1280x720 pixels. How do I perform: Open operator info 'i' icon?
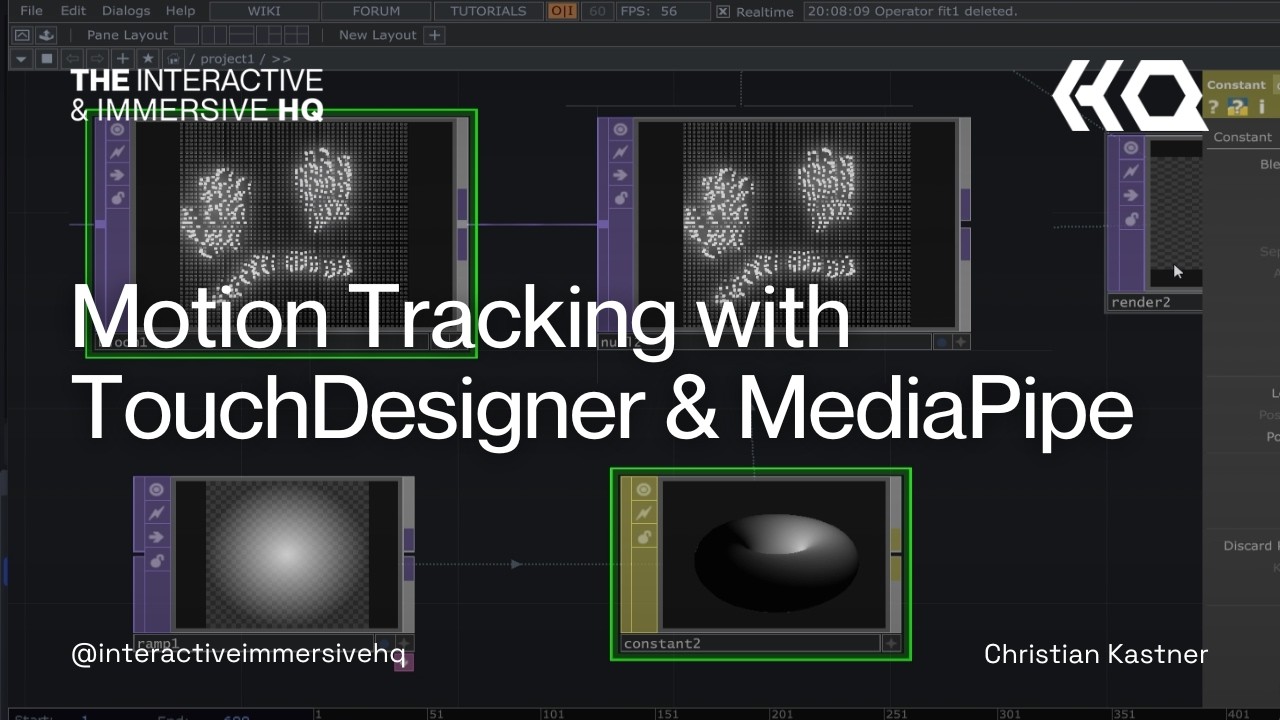(x=1261, y=107)
